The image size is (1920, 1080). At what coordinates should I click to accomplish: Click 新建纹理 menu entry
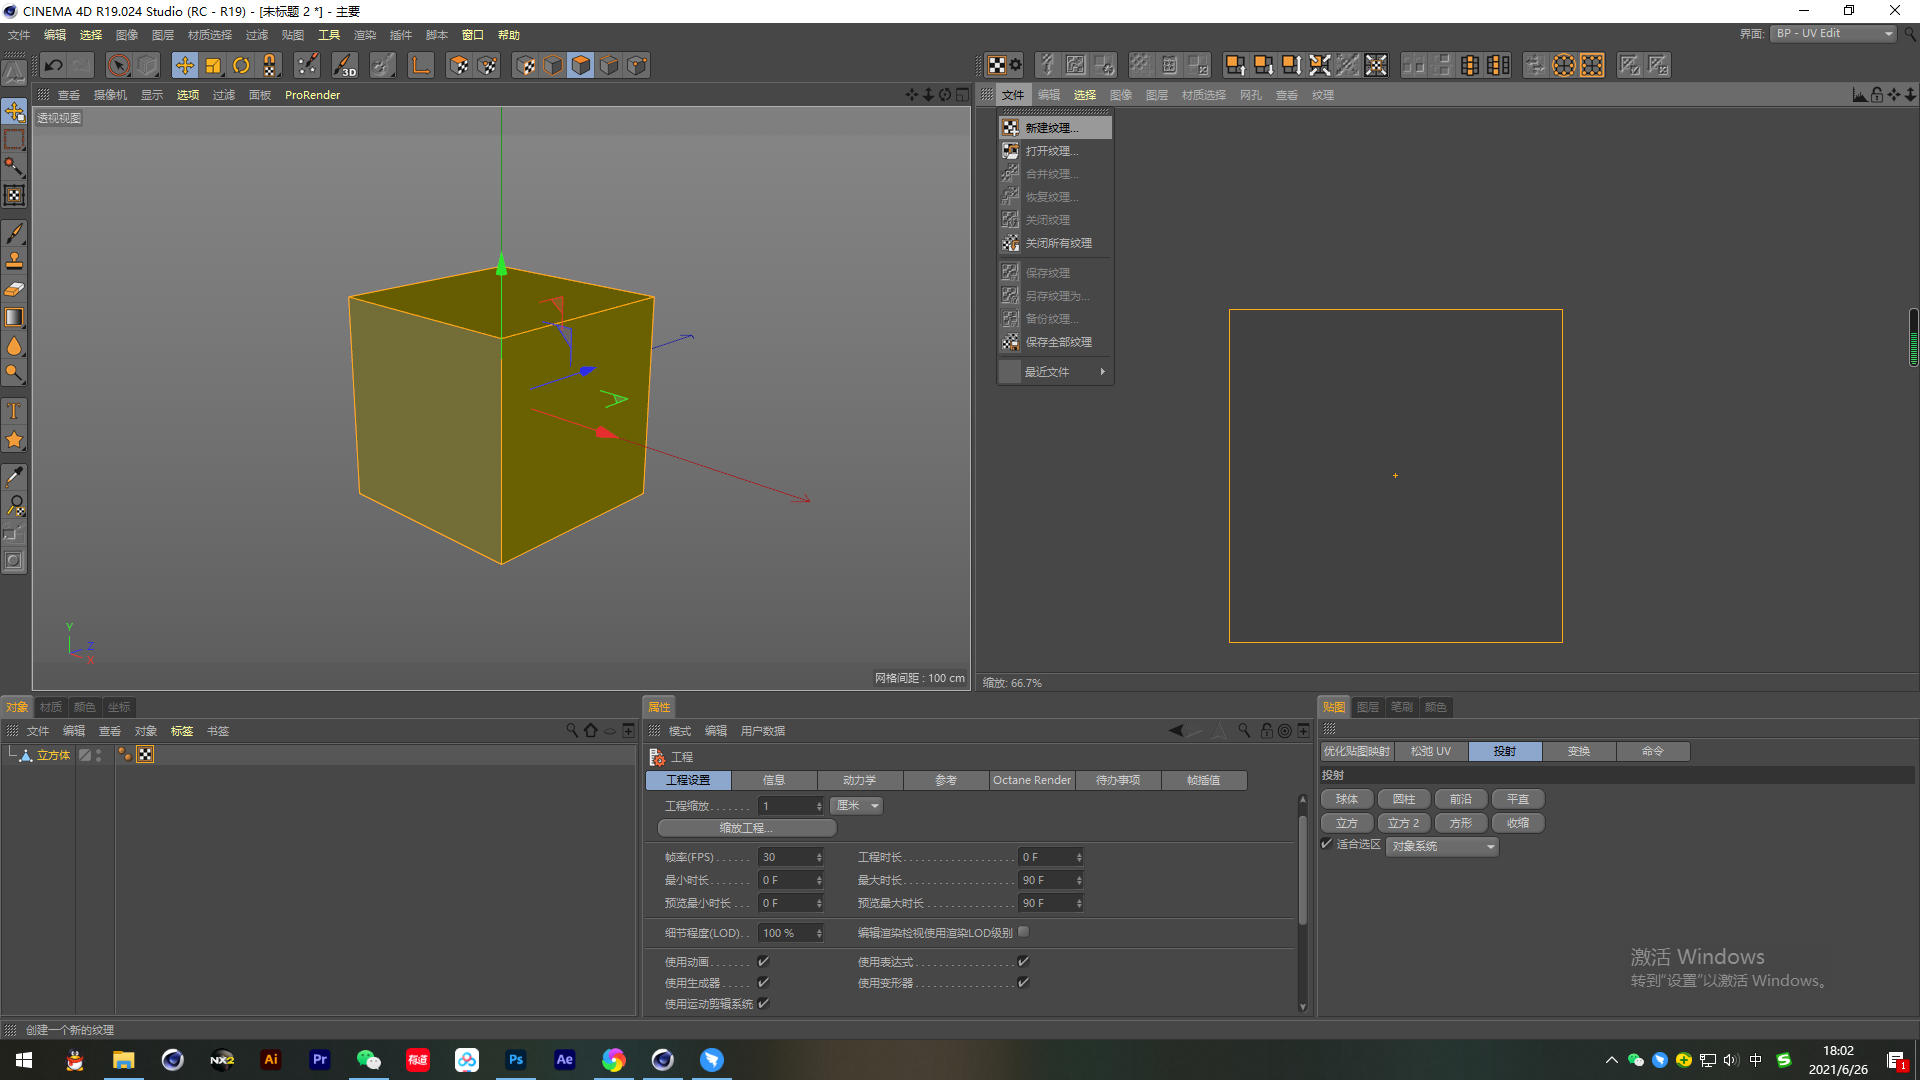click(x=1051, y=128)
